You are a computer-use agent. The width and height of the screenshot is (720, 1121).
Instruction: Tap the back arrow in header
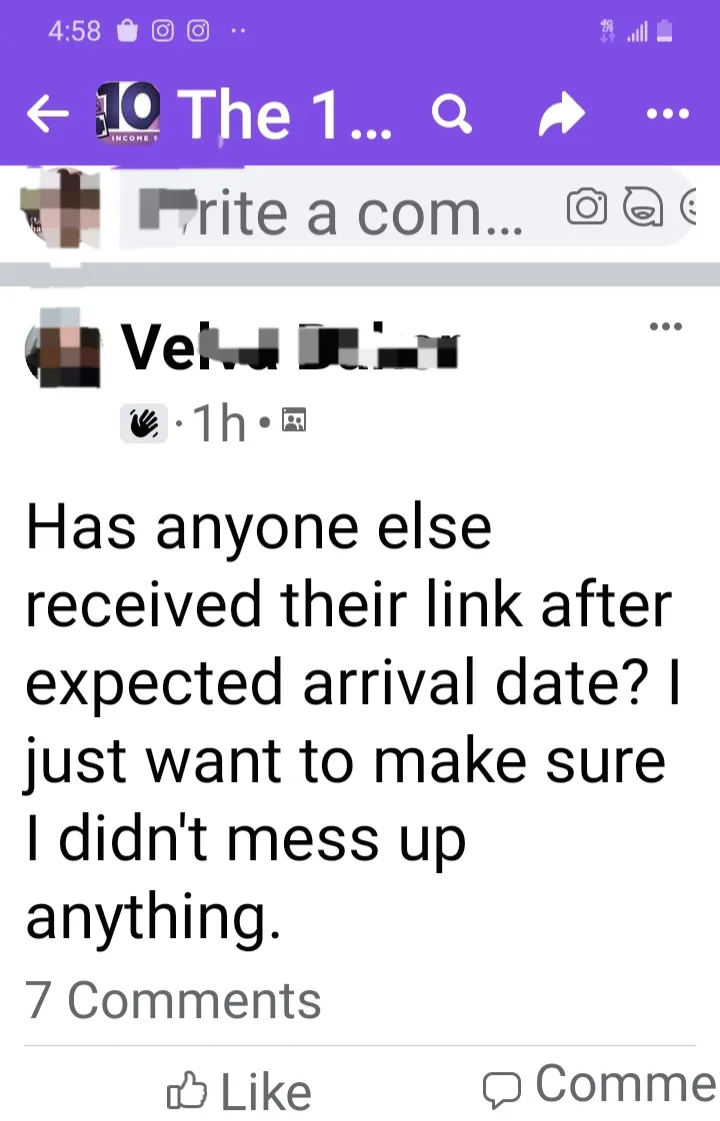48,114
